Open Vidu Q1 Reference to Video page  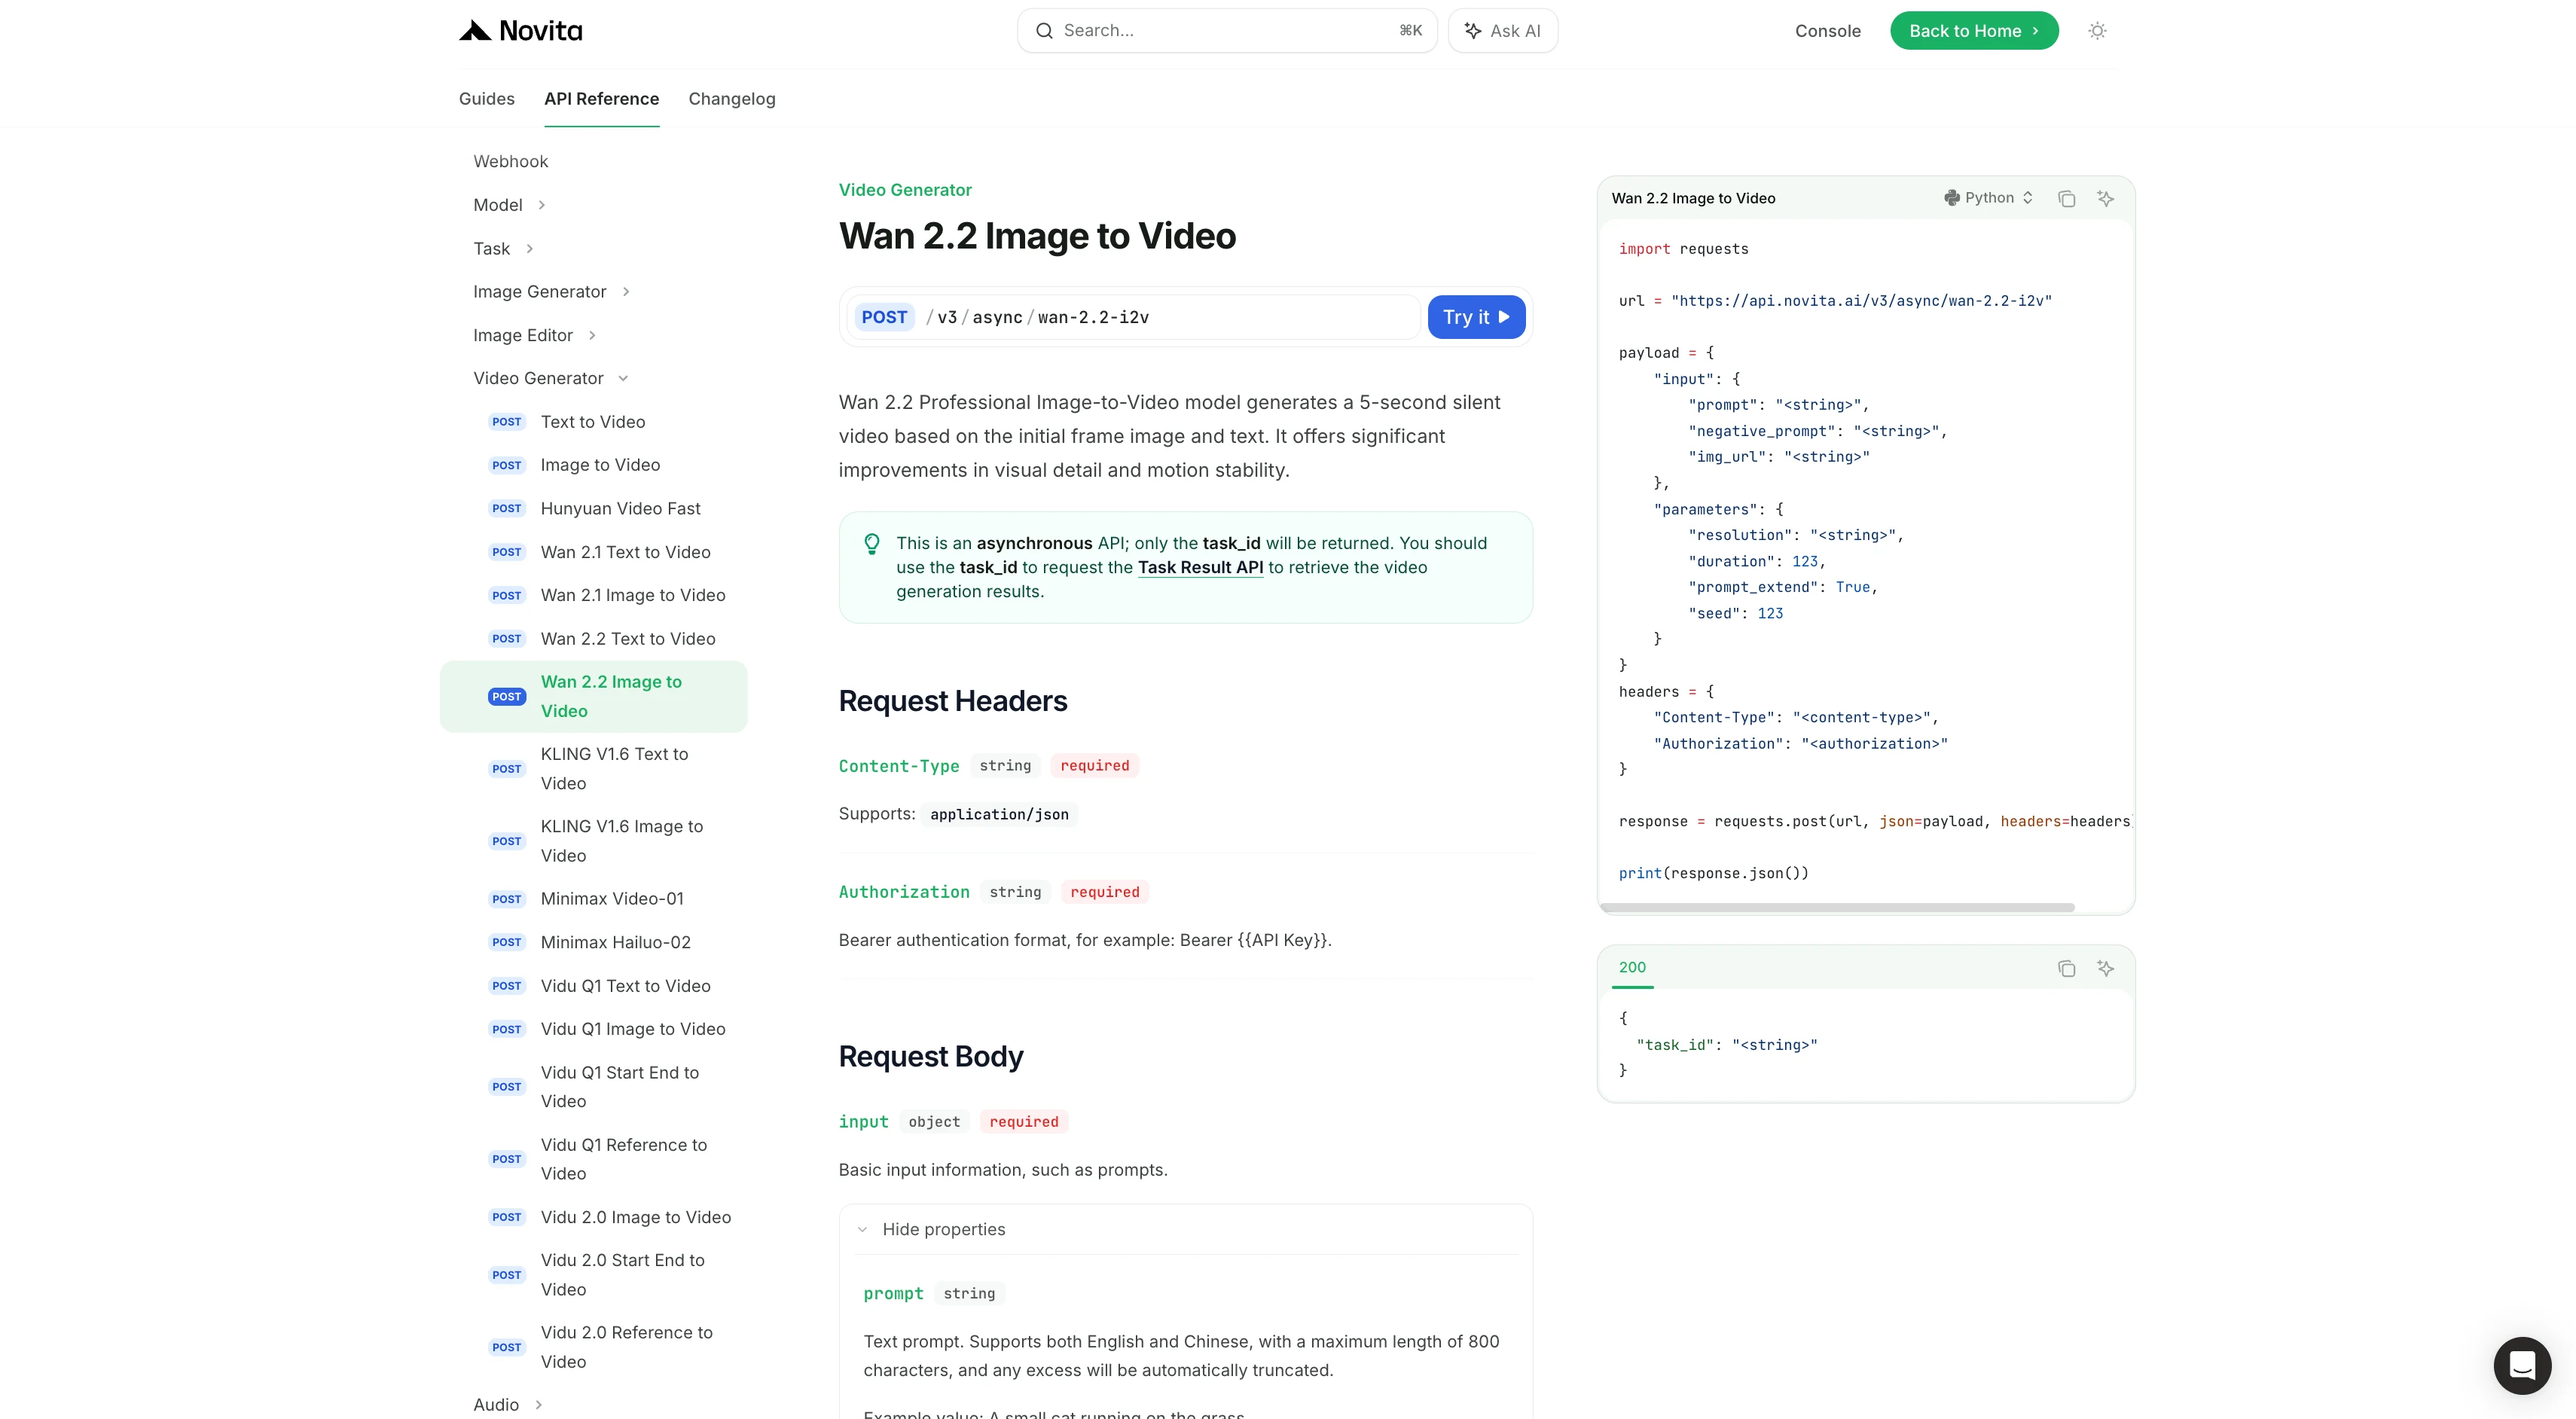point(624,1159)
